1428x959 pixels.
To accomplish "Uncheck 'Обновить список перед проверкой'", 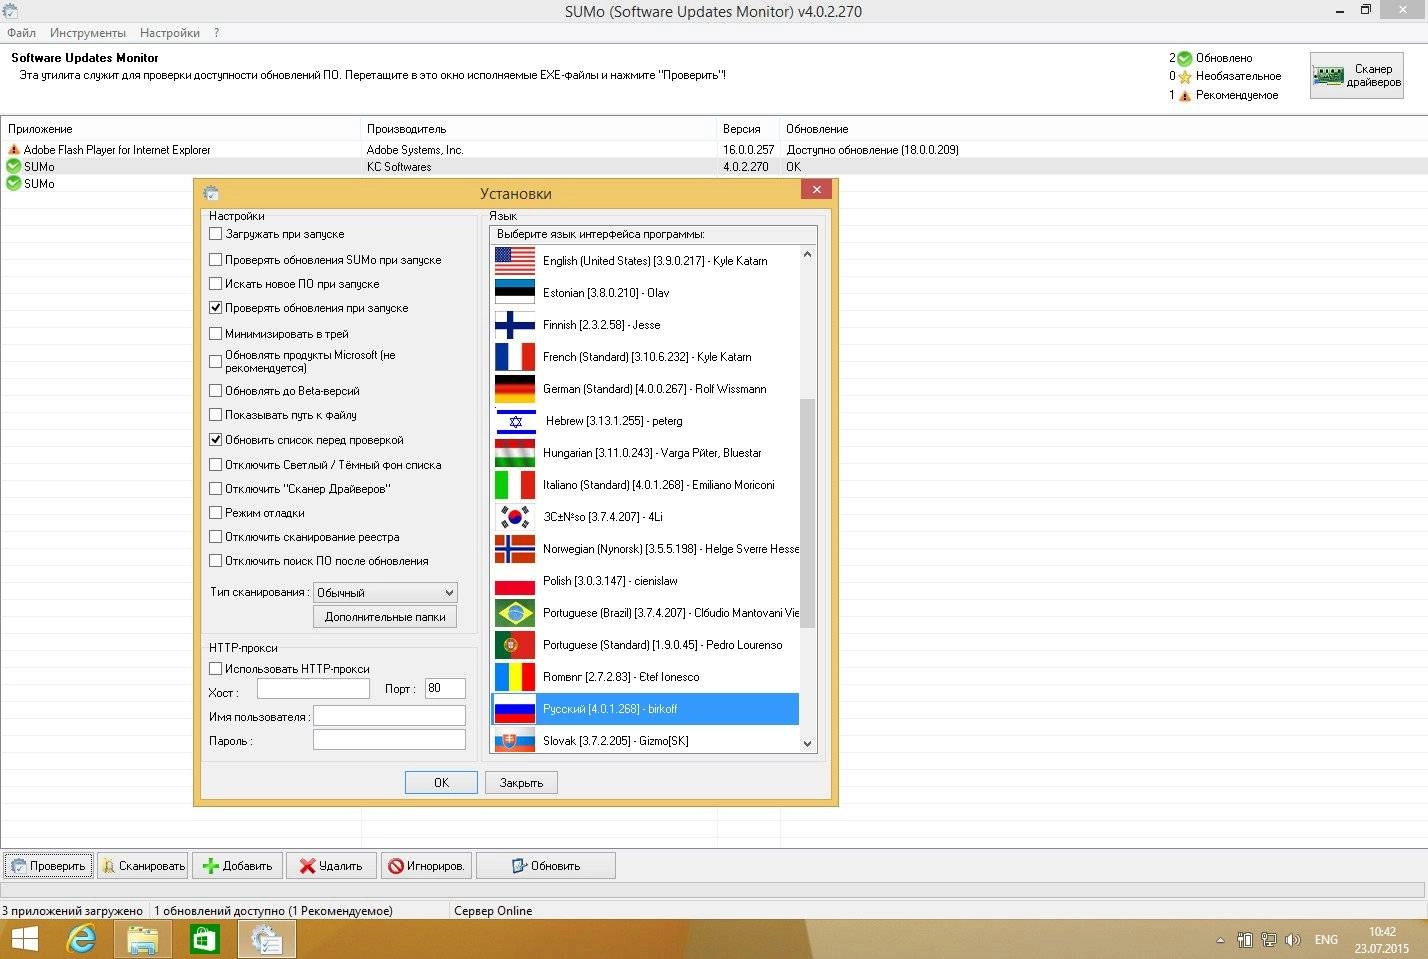I will click(x=215, y=440).
